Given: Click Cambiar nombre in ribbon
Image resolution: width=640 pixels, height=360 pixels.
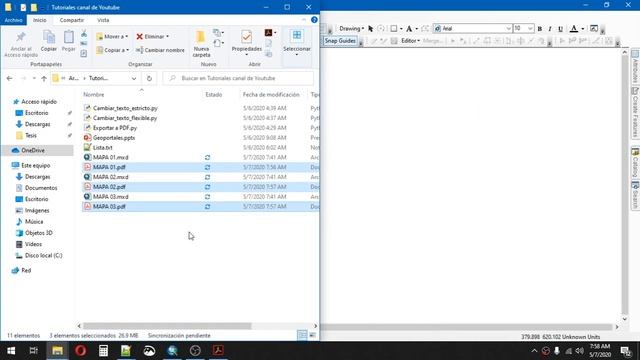Looking at the screenshot, I should point(160,50).
